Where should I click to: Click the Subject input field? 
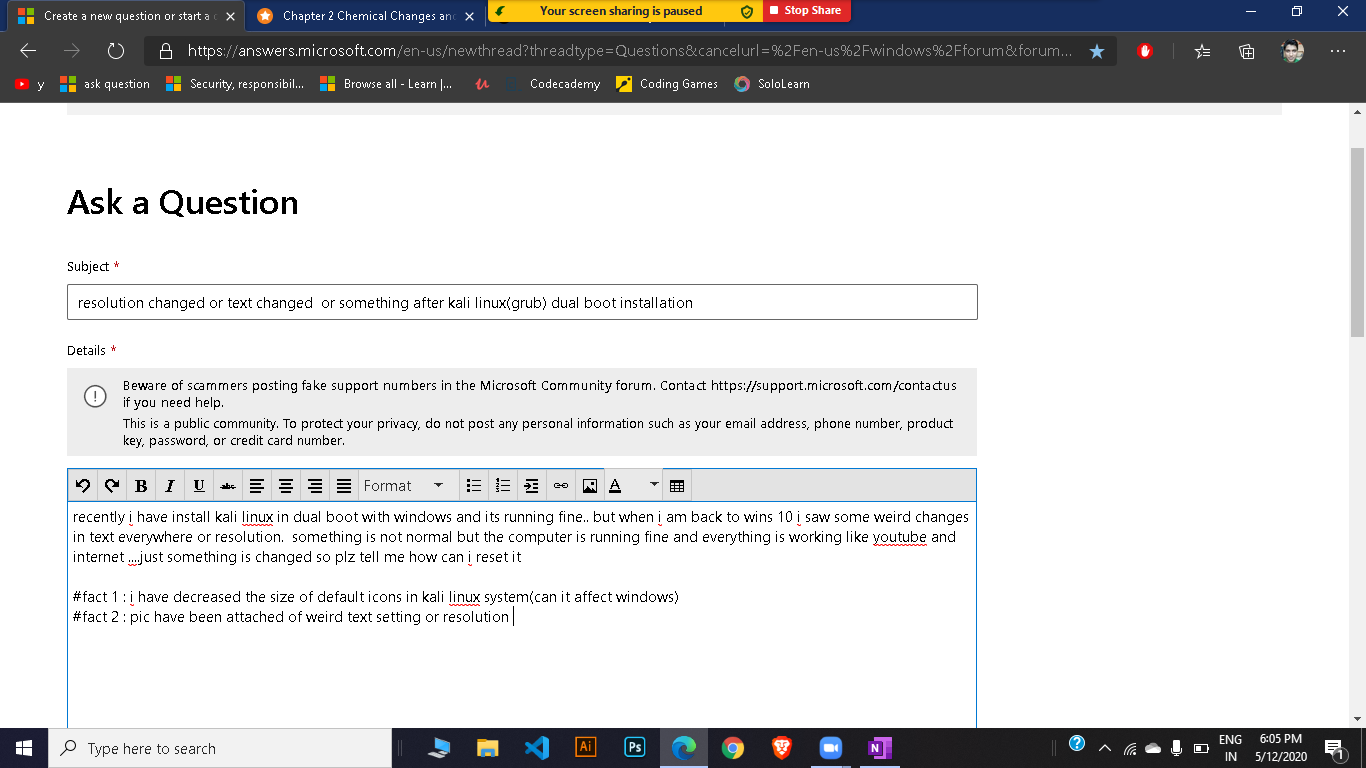coord(522,302)
